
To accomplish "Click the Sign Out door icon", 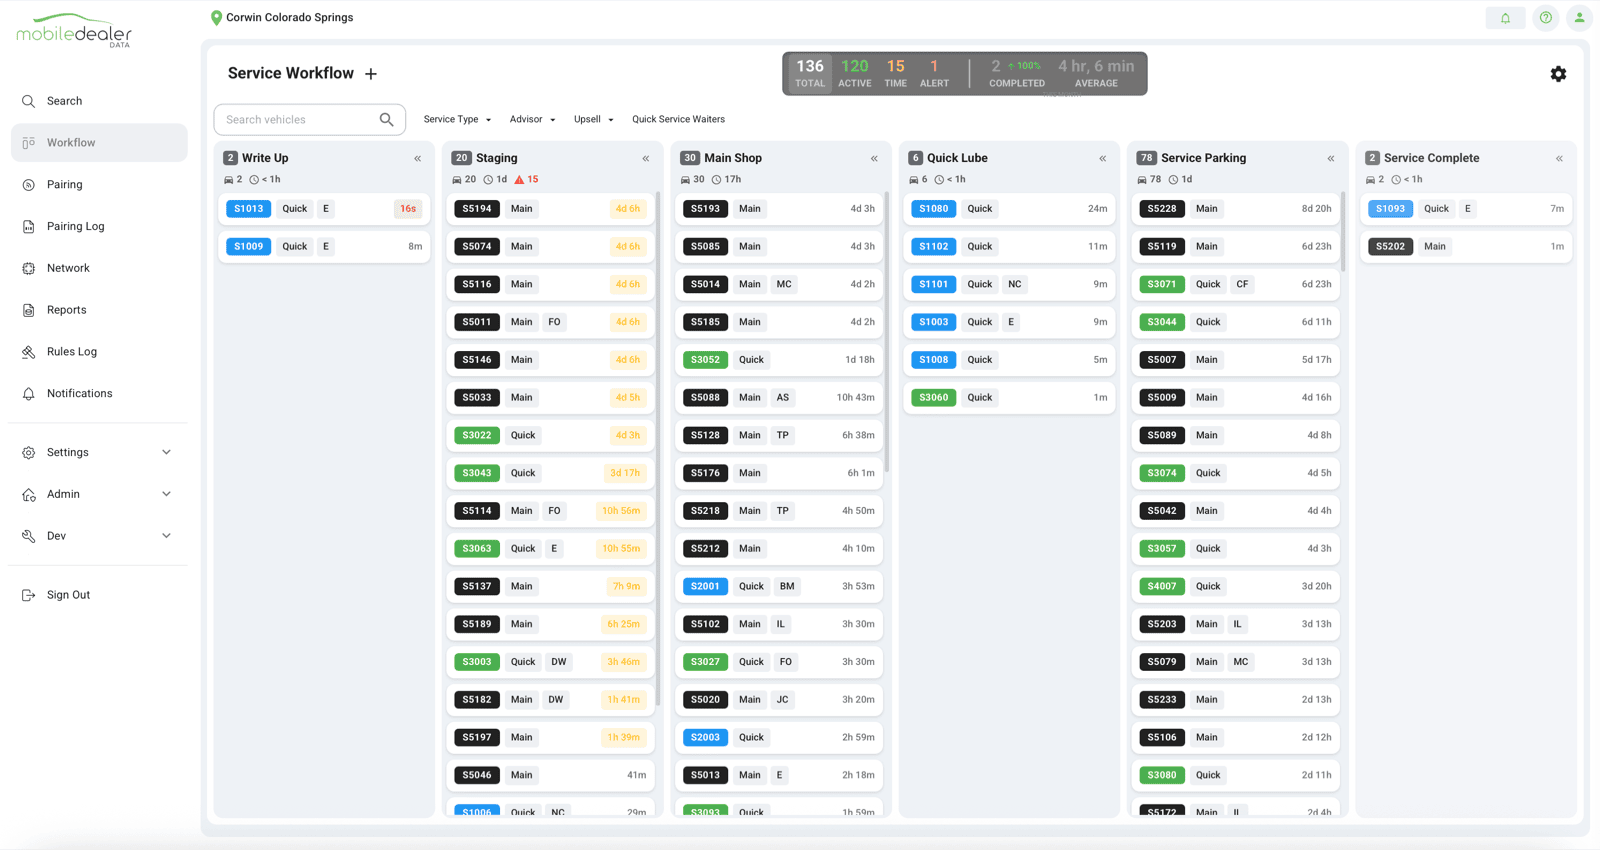I will [29, 595].
